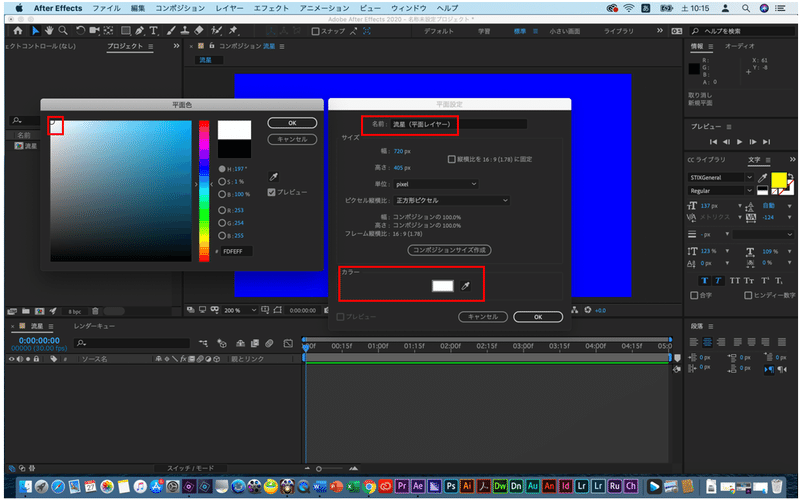Click キャンセル in the 平面設定 dialog
Image resolution: width=800 pixels, height=499 pixels.
[483, 317]
